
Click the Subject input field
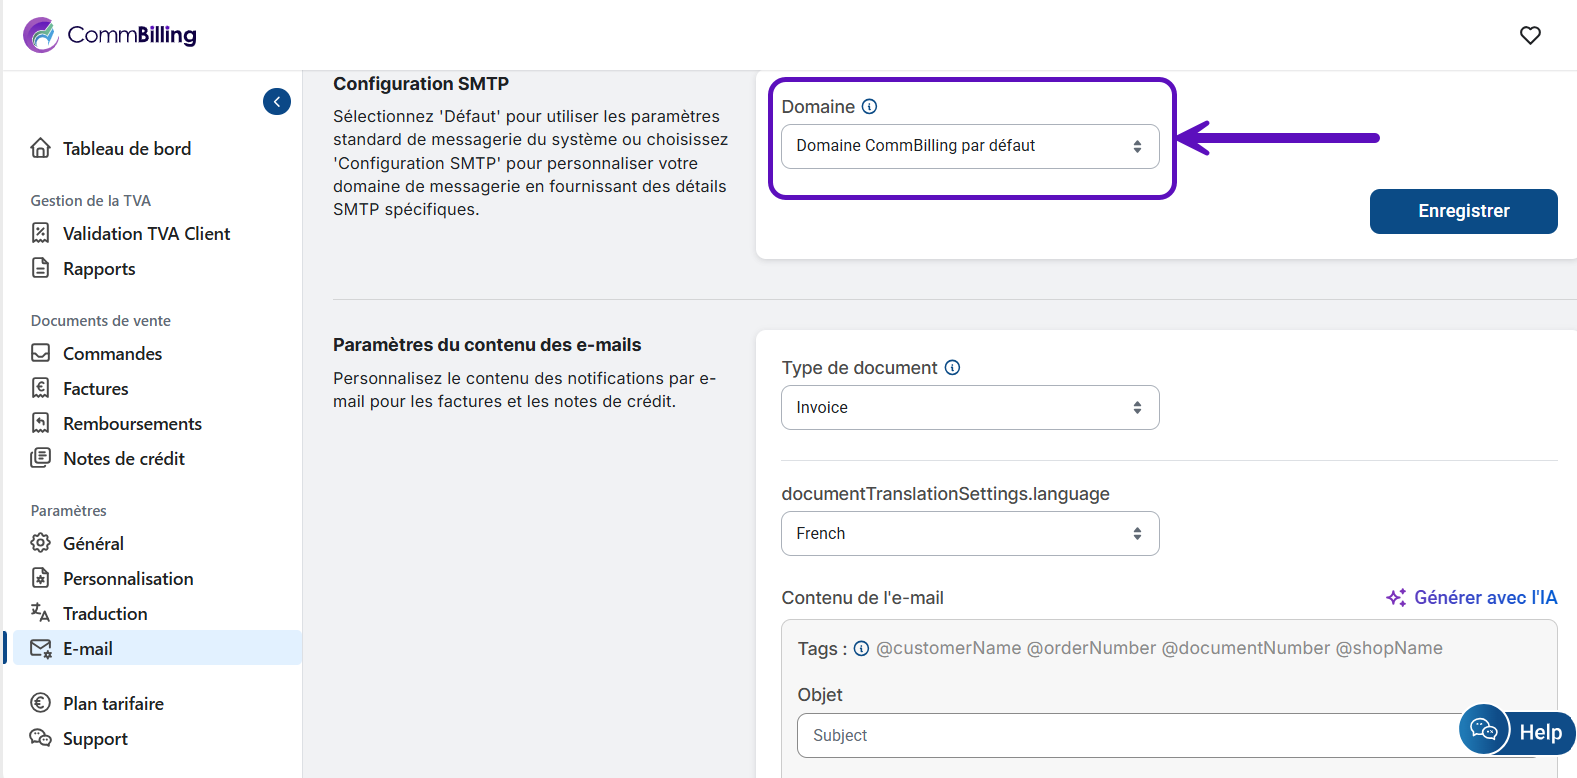coord(1120,736)
